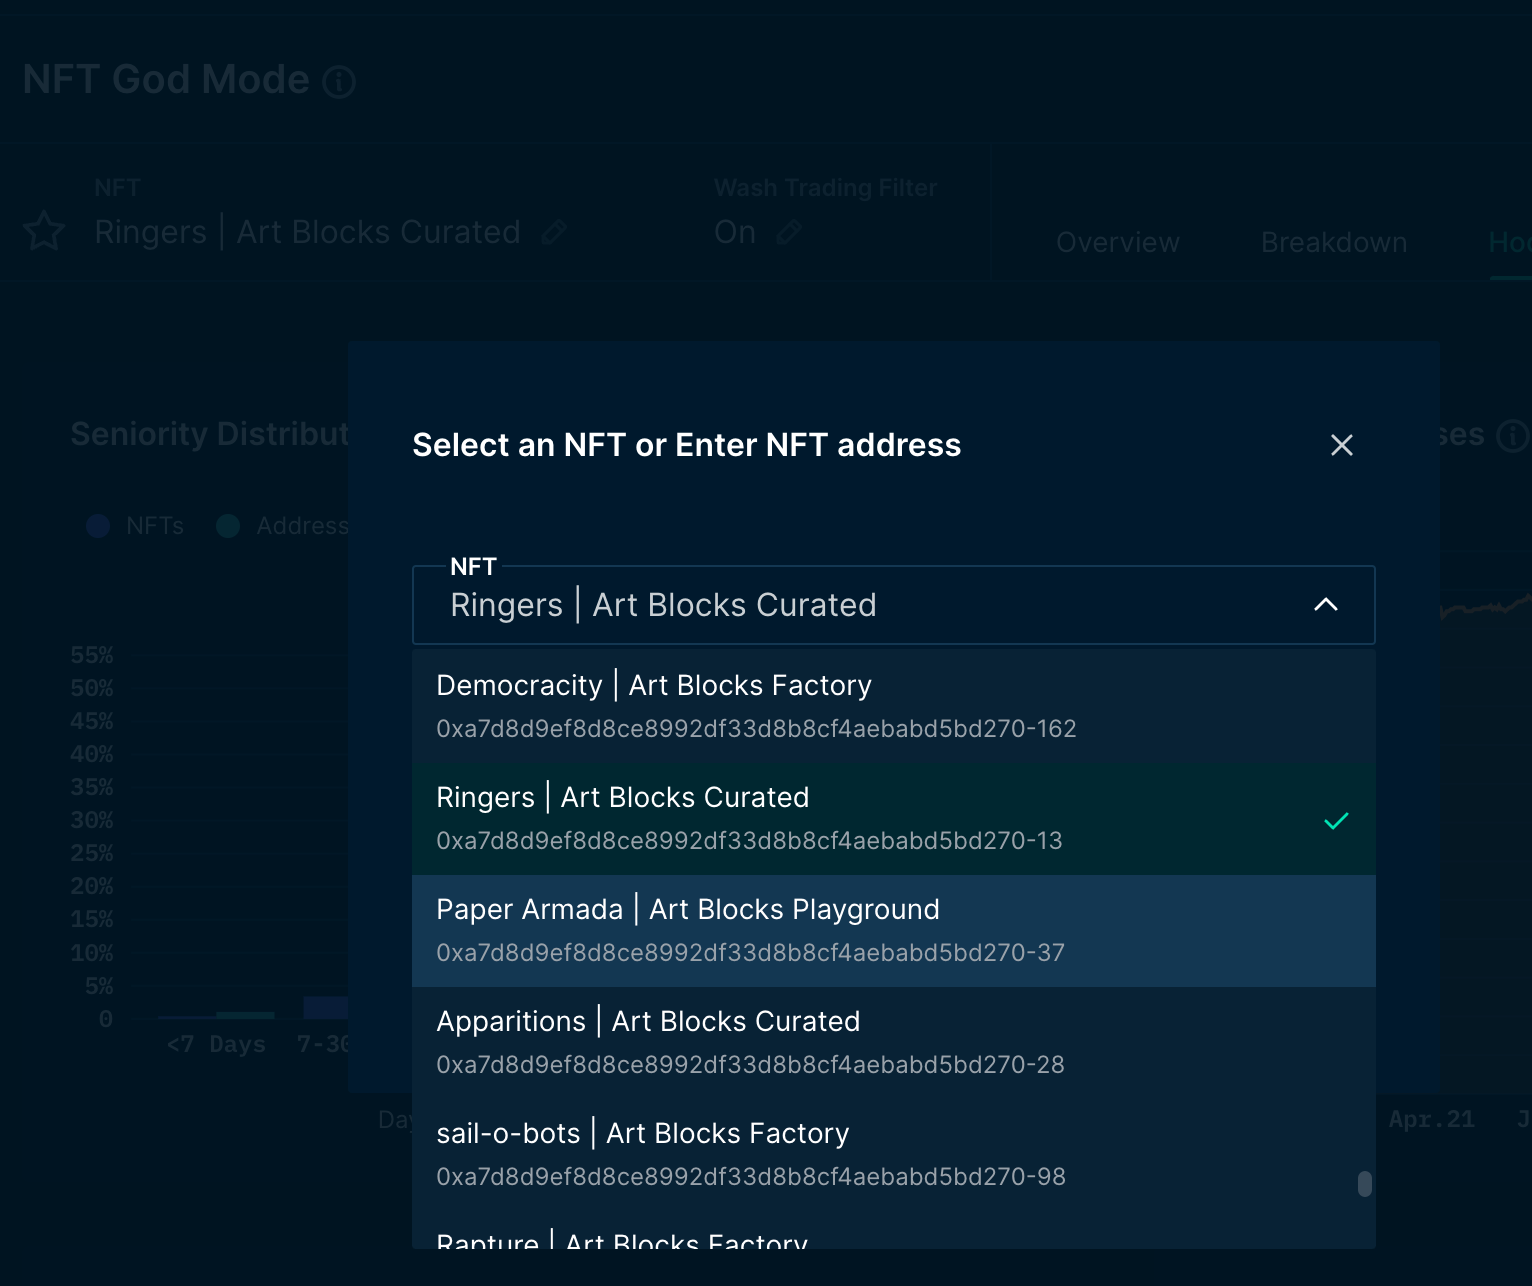The width and height of the screenshot is (1532, 1286).
Task: Toggle the Addresses legend dot in chart
Action: (x=228, y=526)
